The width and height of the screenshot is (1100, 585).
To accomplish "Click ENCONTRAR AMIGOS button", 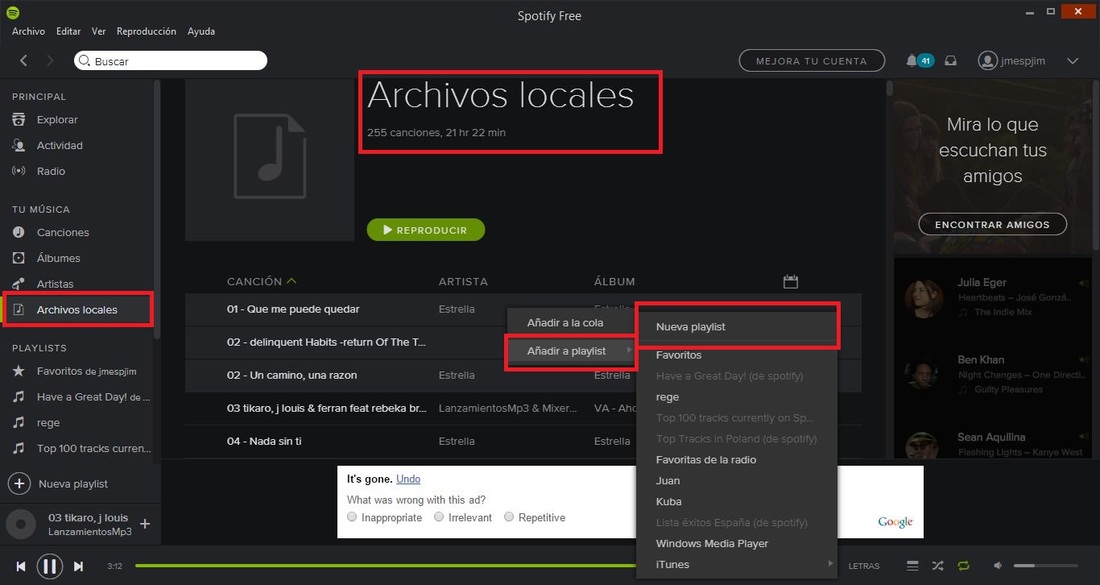I will pyautogui.click(x=993, y=224).
